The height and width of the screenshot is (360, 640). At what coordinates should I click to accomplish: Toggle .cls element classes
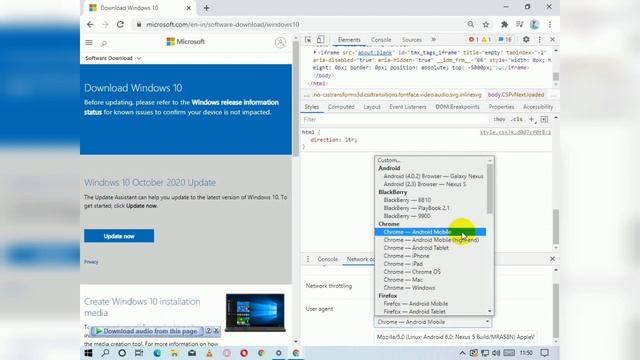517,119
